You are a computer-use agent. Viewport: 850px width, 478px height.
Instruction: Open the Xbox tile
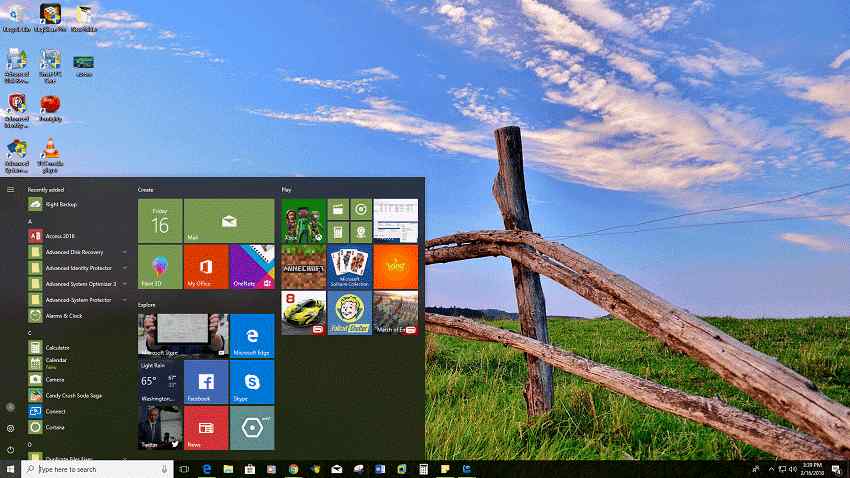(x=304, y=221)
